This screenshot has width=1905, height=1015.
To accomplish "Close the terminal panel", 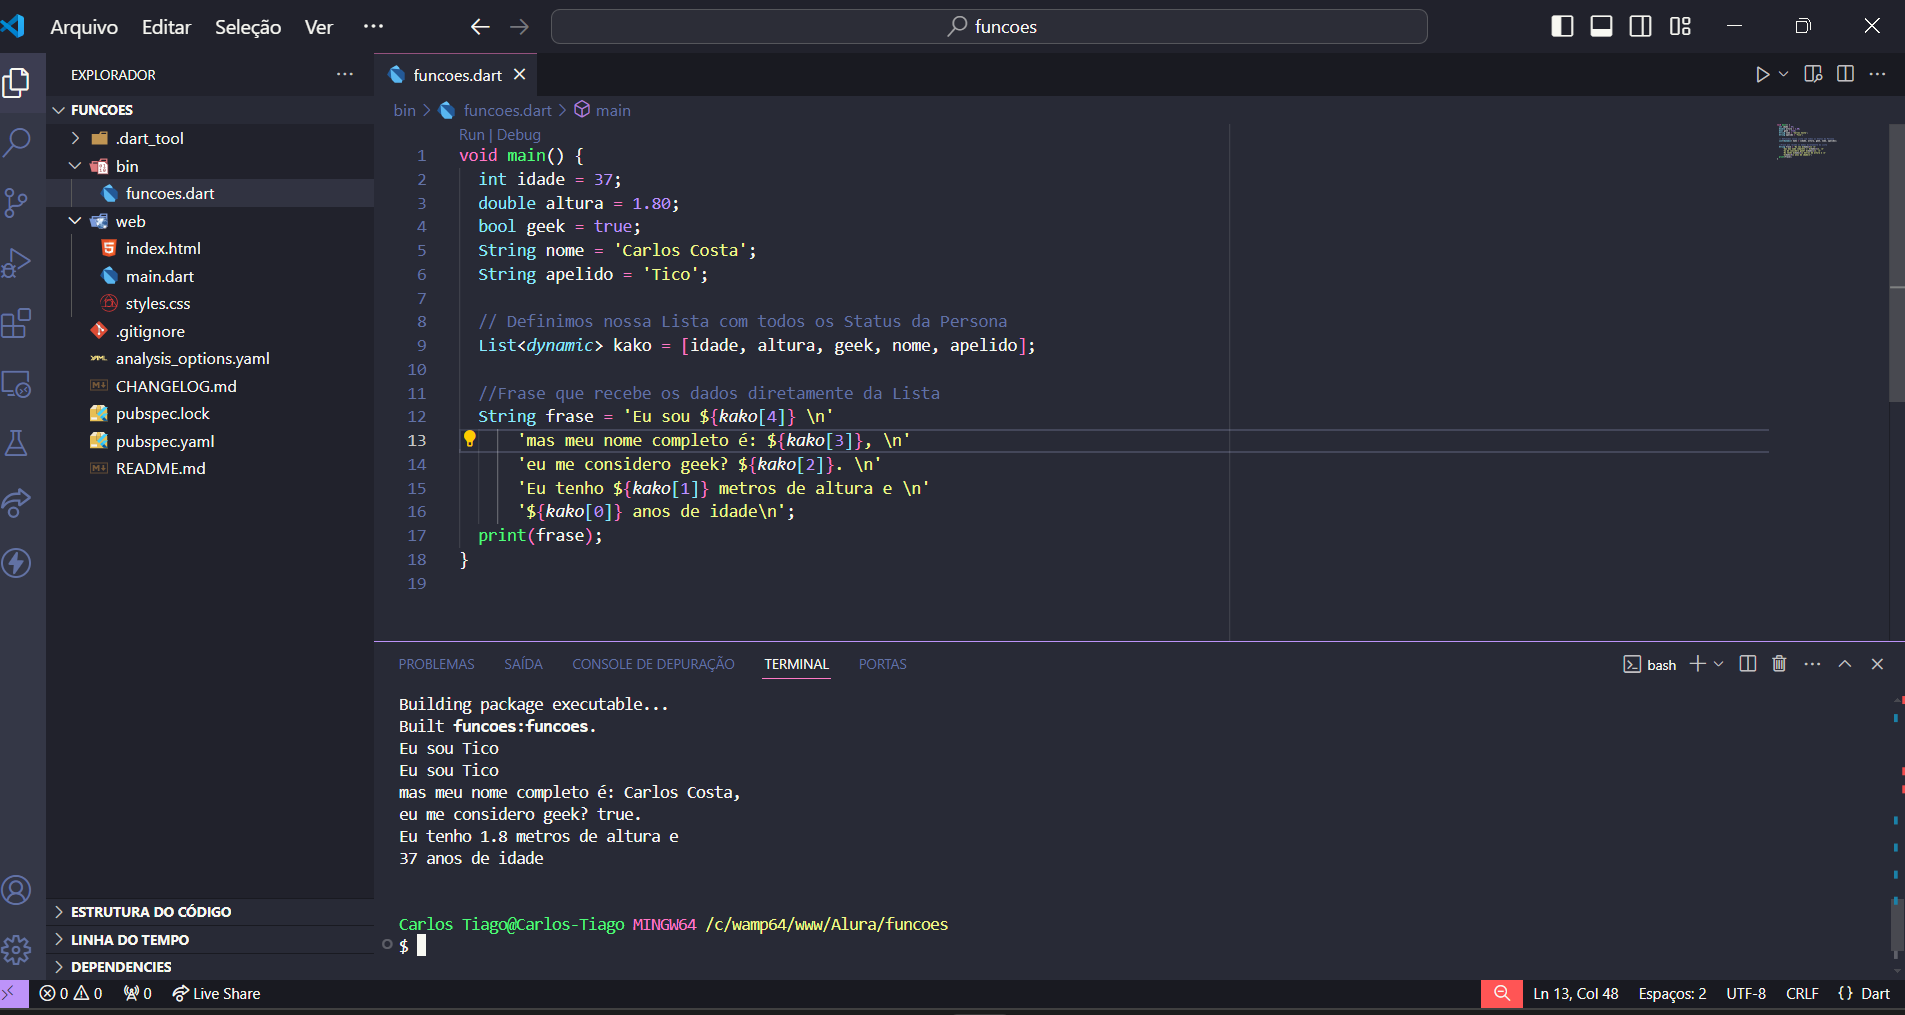I will pyautogui.click(x=1877, y=664).
